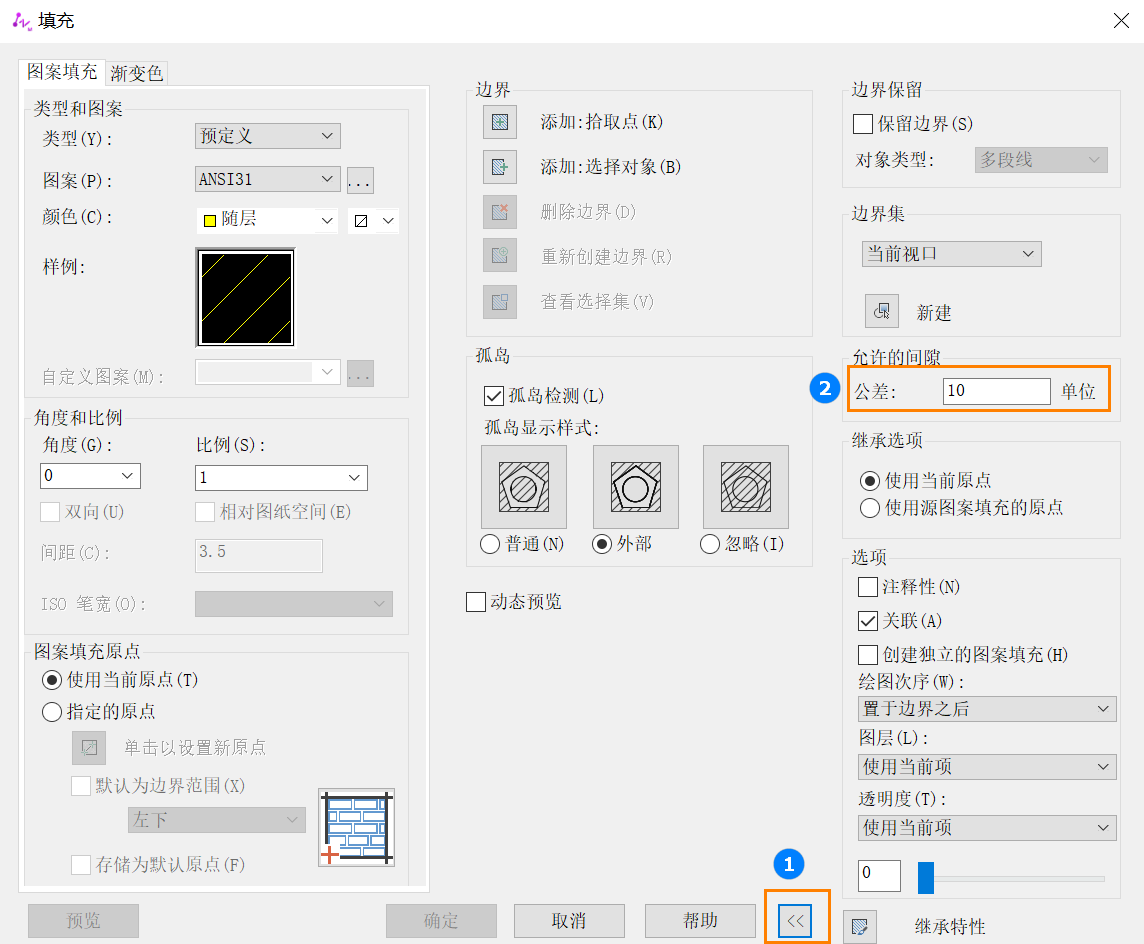Click the 添加:选择对象 icon button
Screen dimensions: 1144x944
tap(500, 166)
